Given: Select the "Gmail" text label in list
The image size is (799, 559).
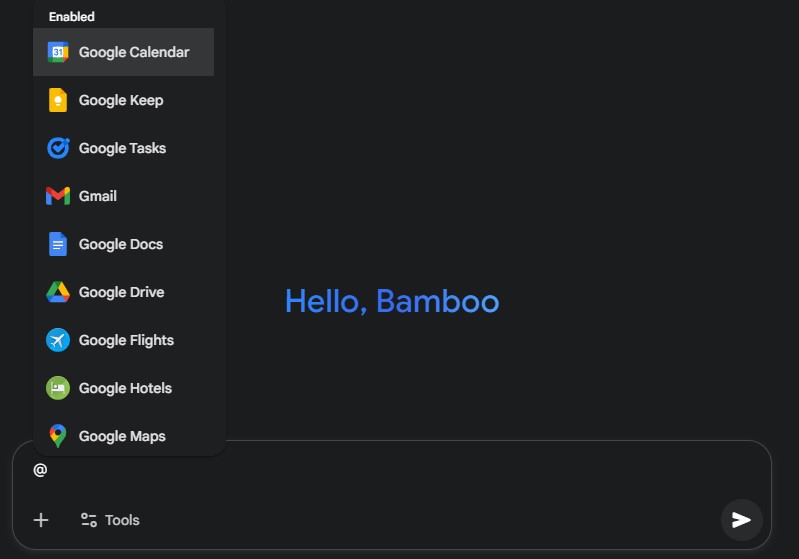Looking at the screenshot, I should click(x=98, y=196).
